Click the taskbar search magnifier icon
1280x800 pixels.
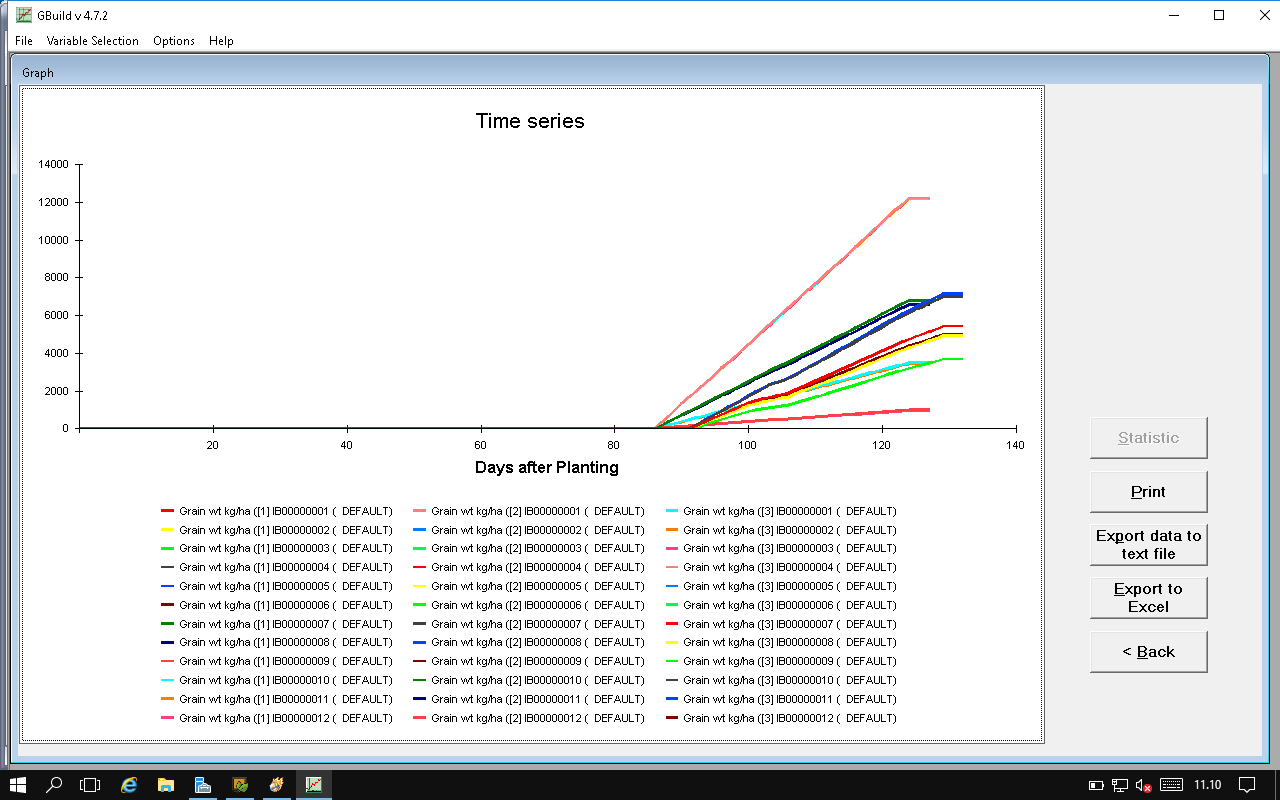click(x=55, y=785)
